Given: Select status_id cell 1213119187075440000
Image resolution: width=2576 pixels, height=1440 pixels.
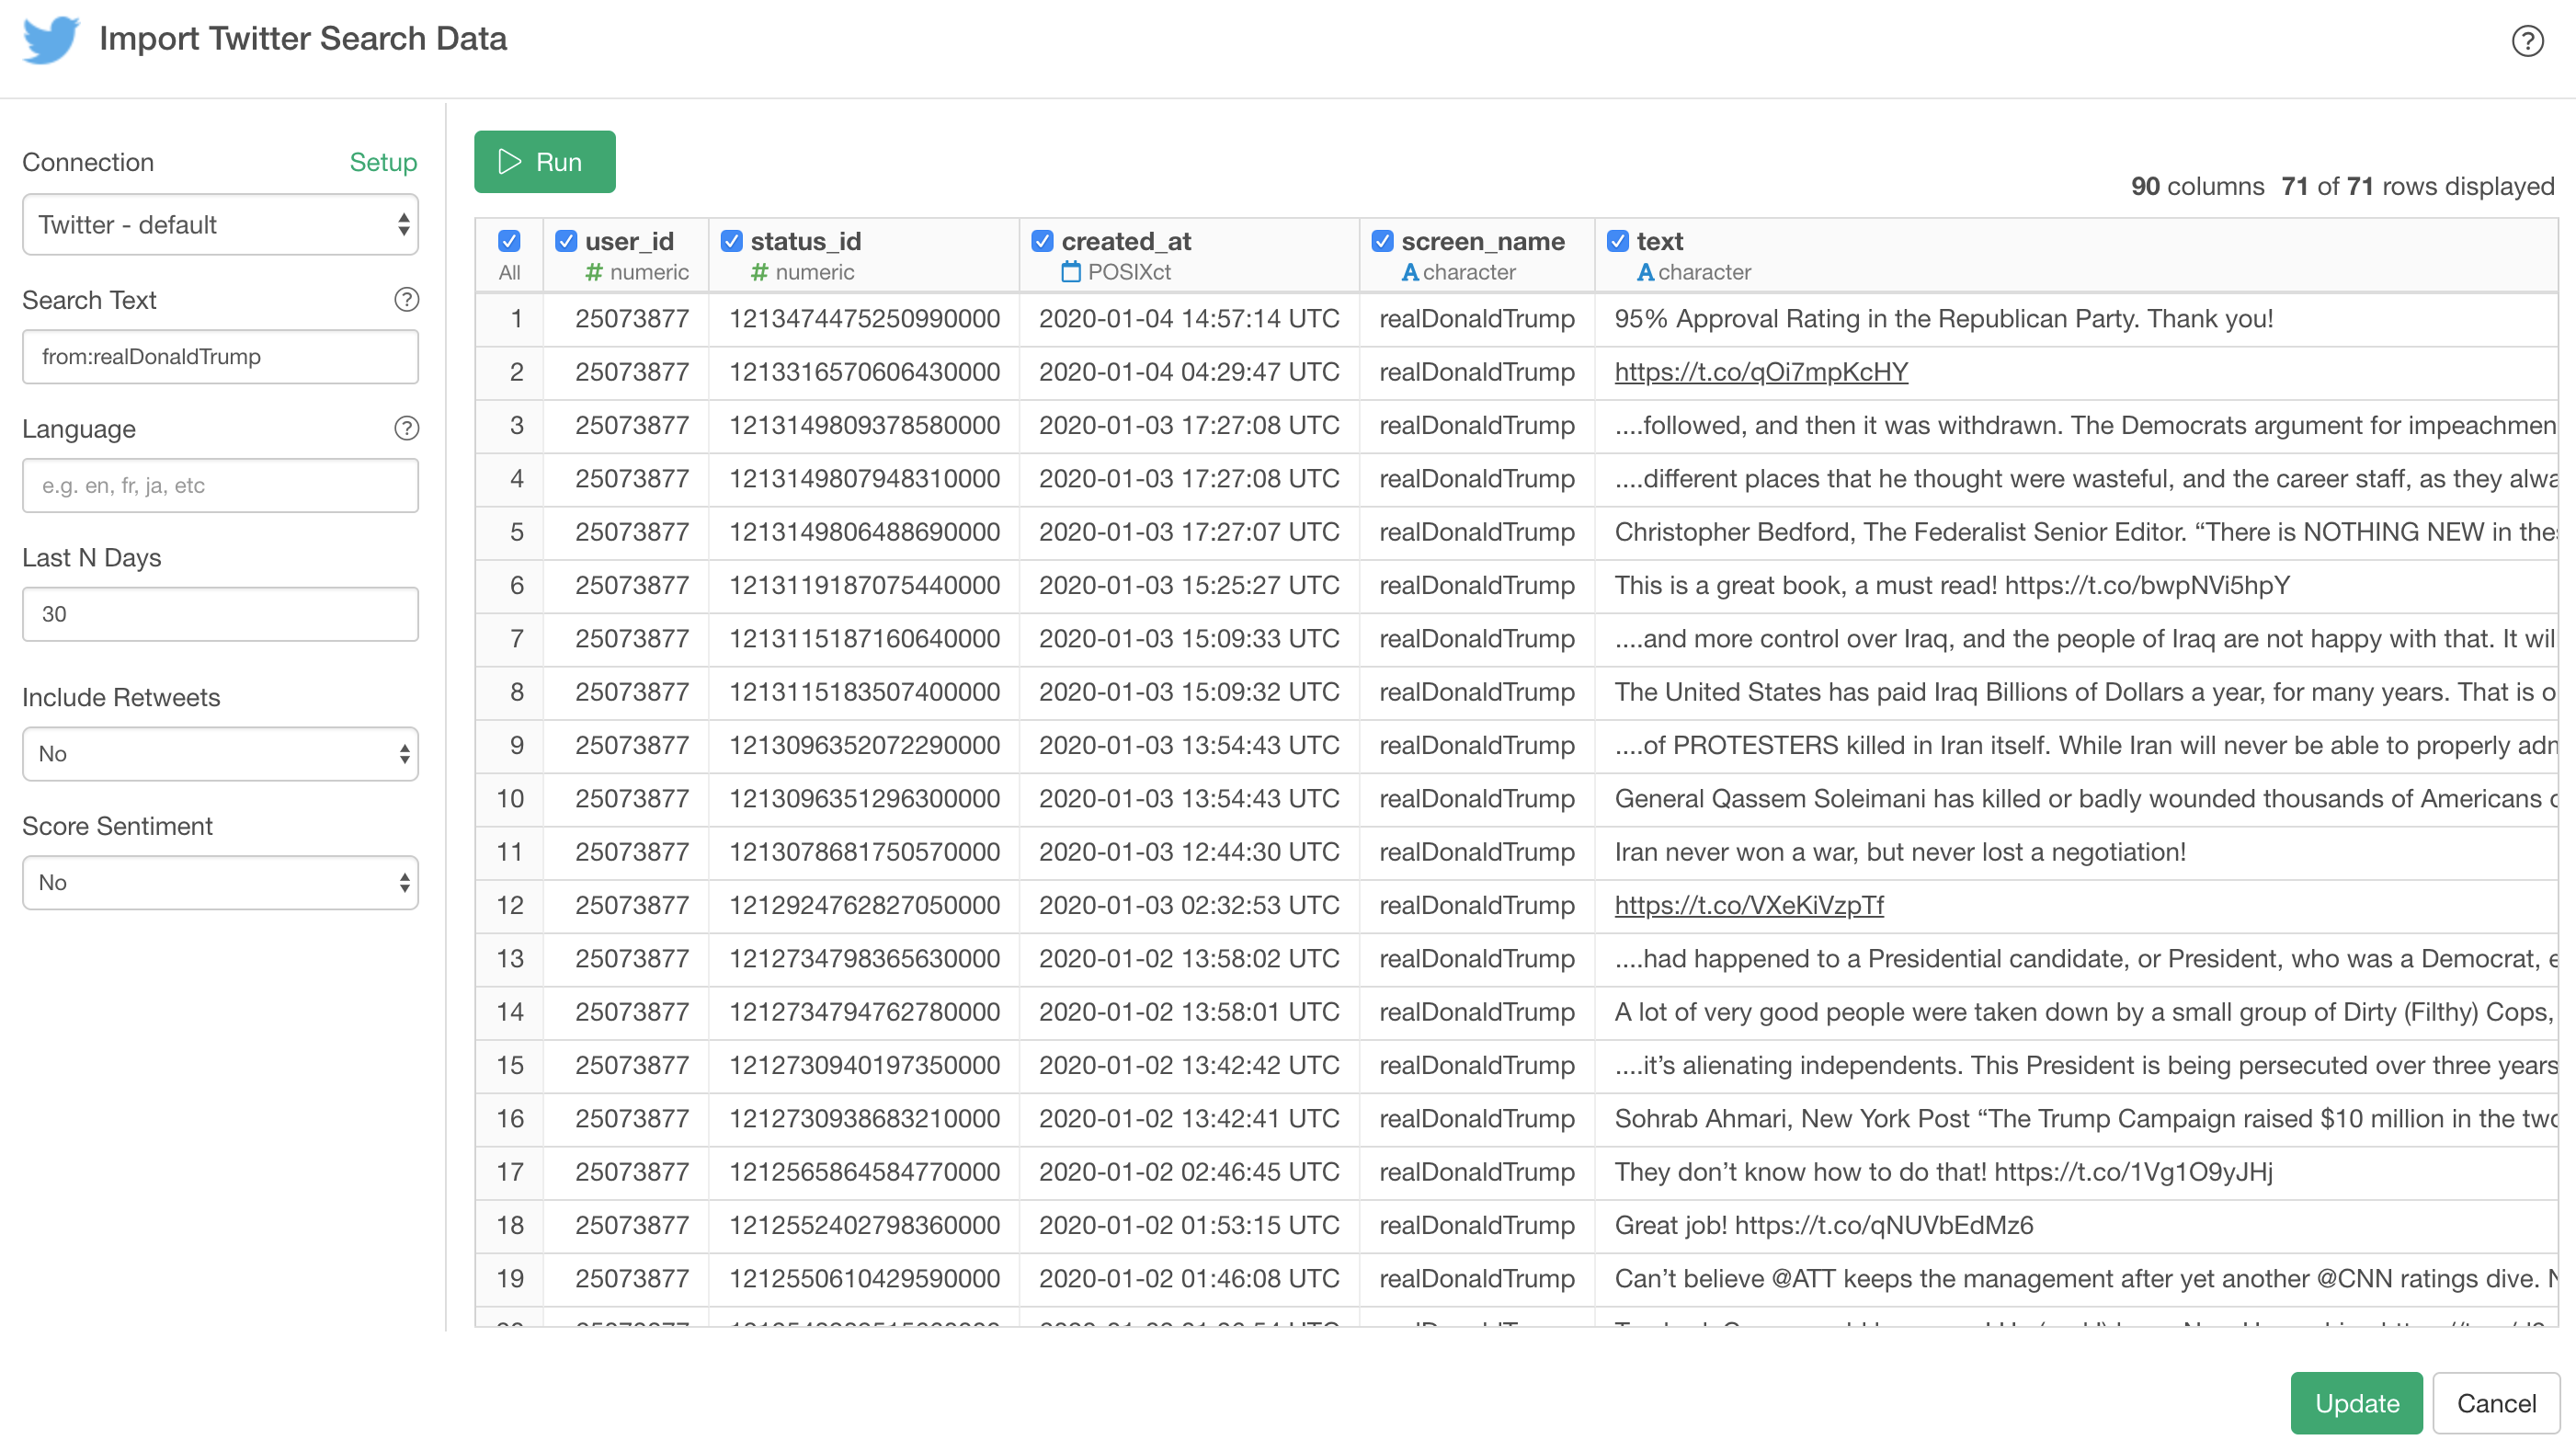Looking at the screenshot, I should point(864,585).
